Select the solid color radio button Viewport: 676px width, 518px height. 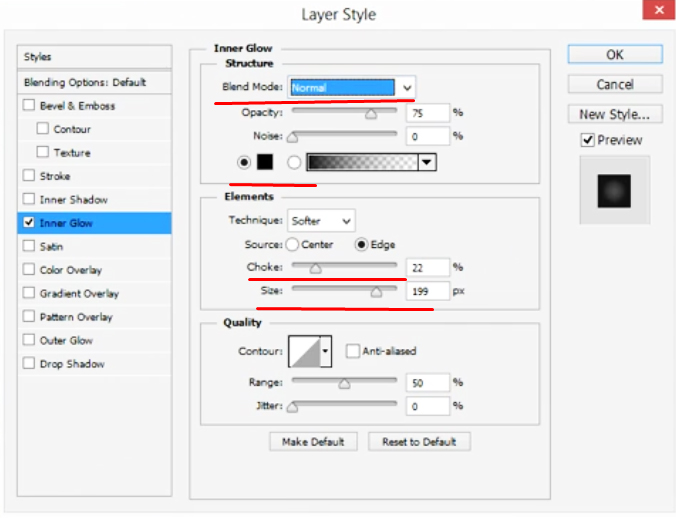tap(244, 162)
